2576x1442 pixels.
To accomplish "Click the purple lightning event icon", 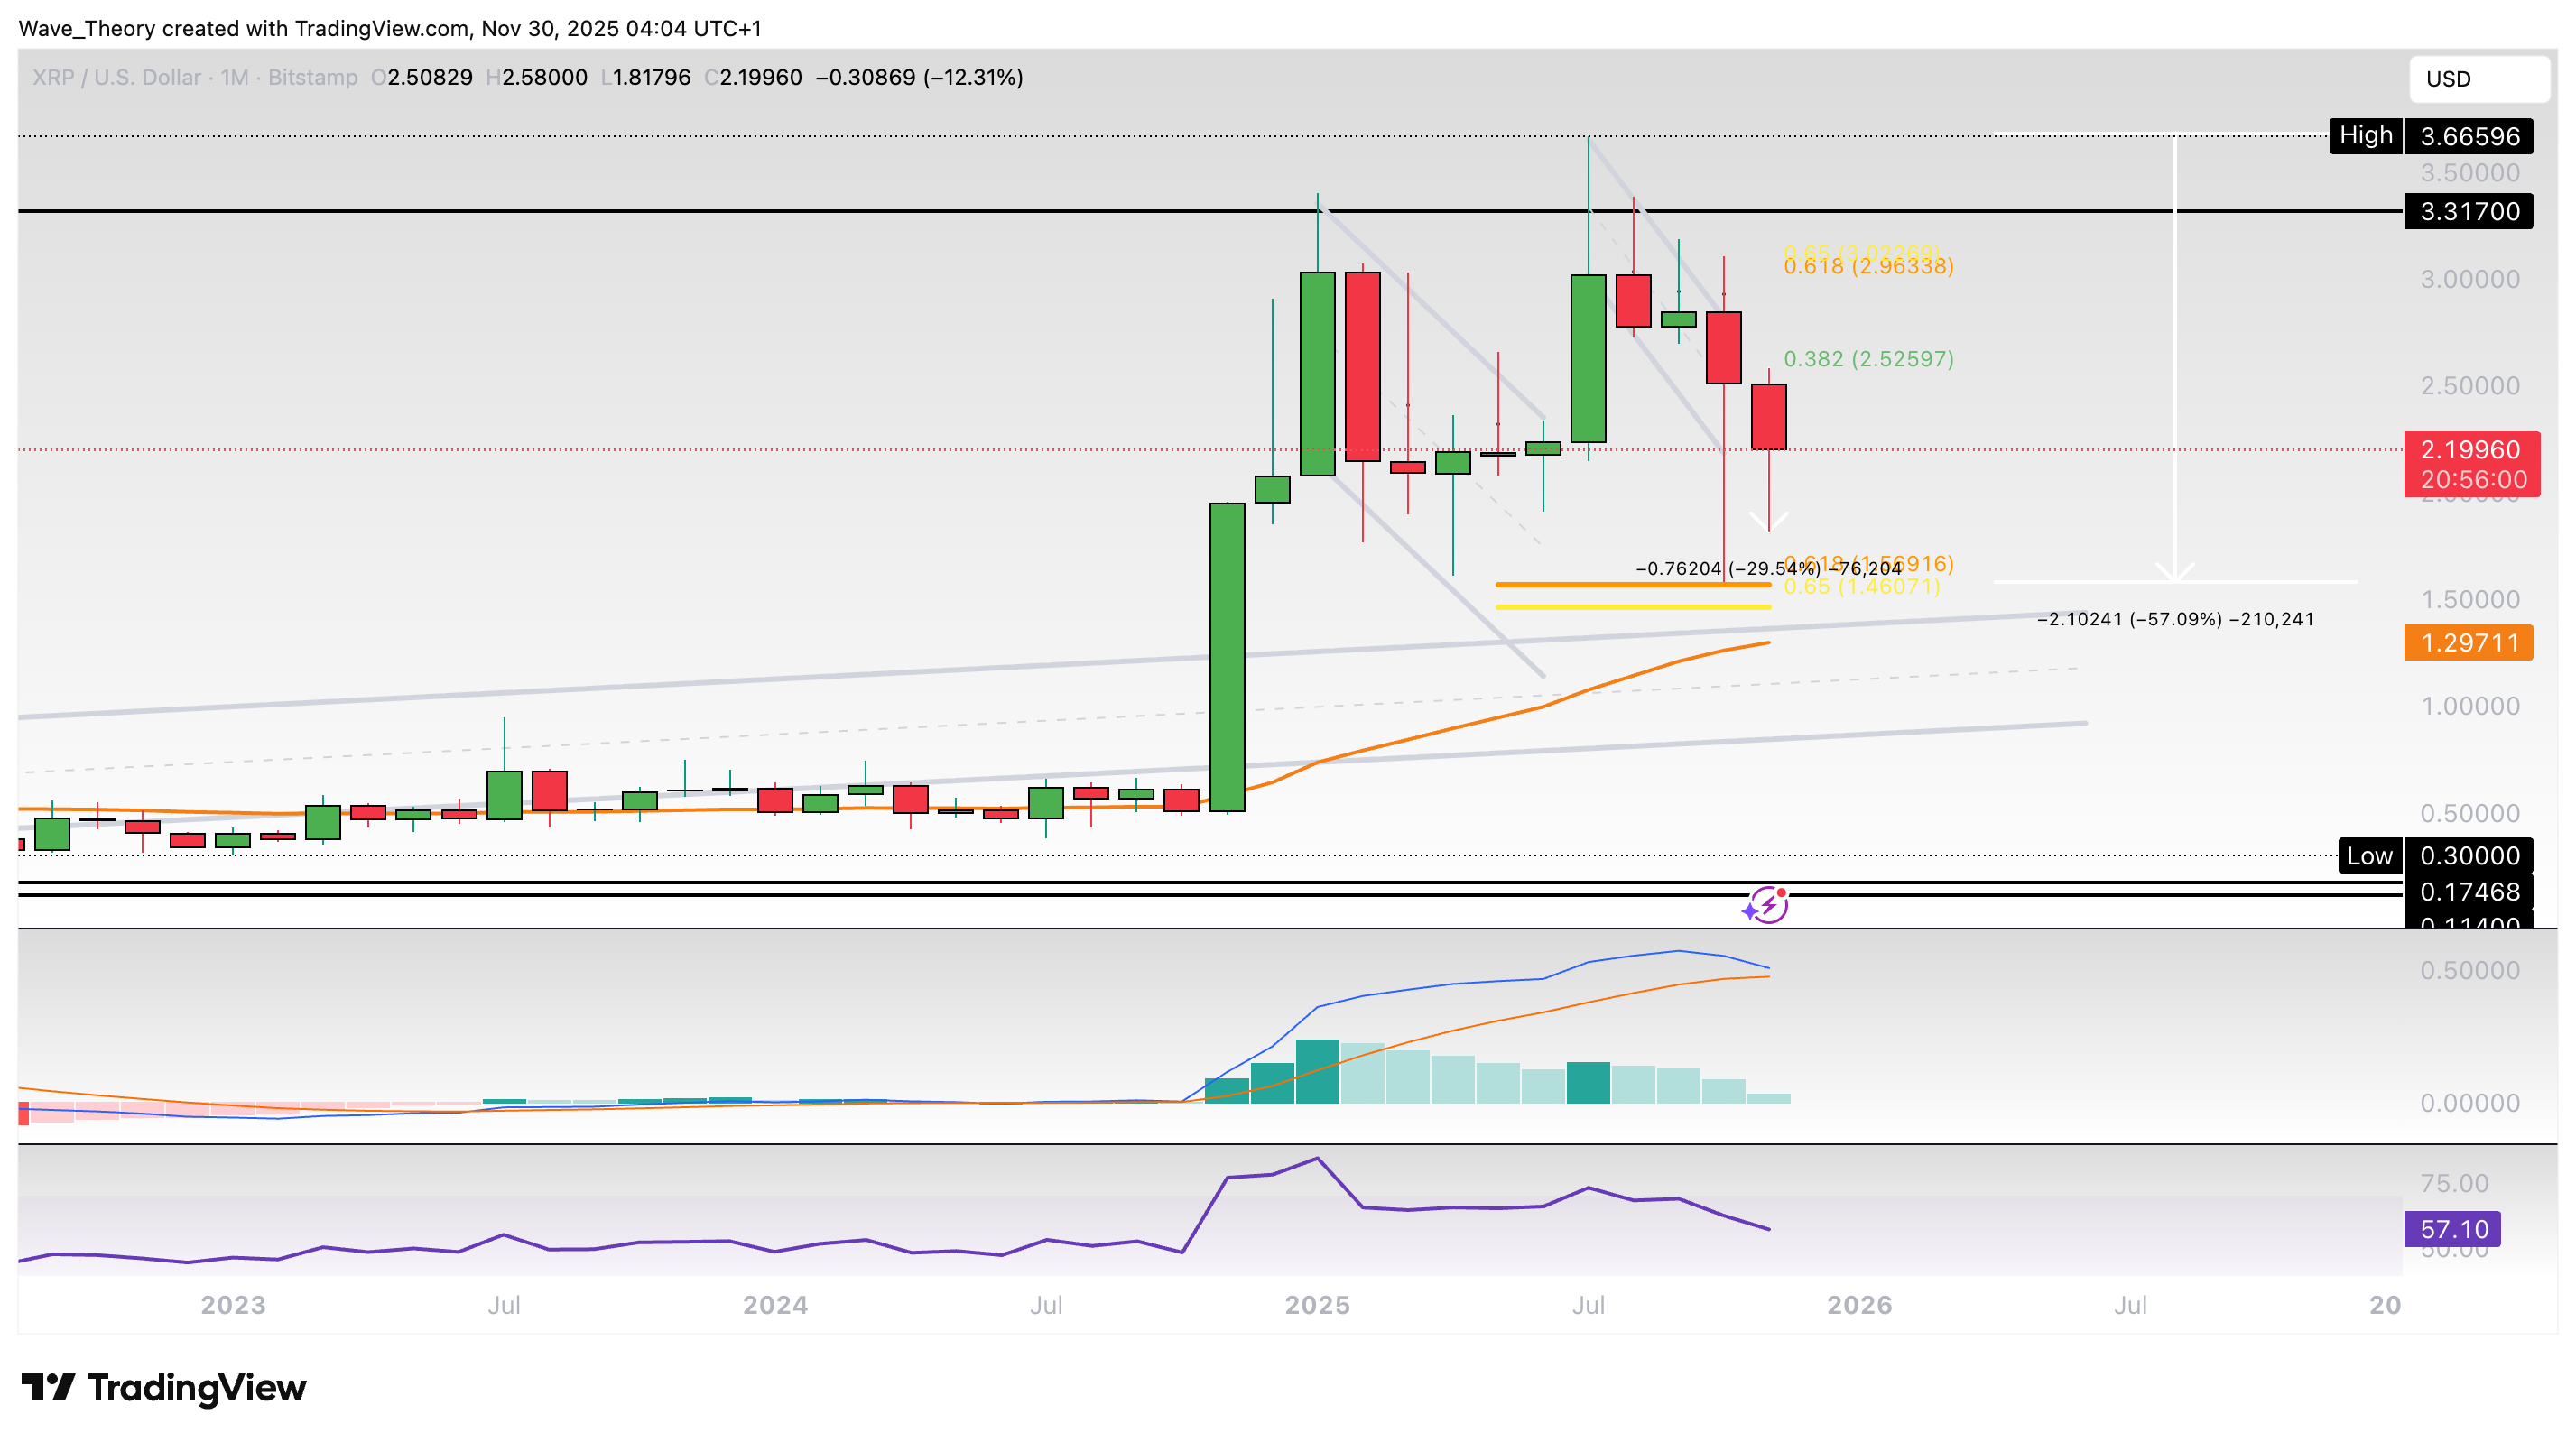I will point(1767,905).
